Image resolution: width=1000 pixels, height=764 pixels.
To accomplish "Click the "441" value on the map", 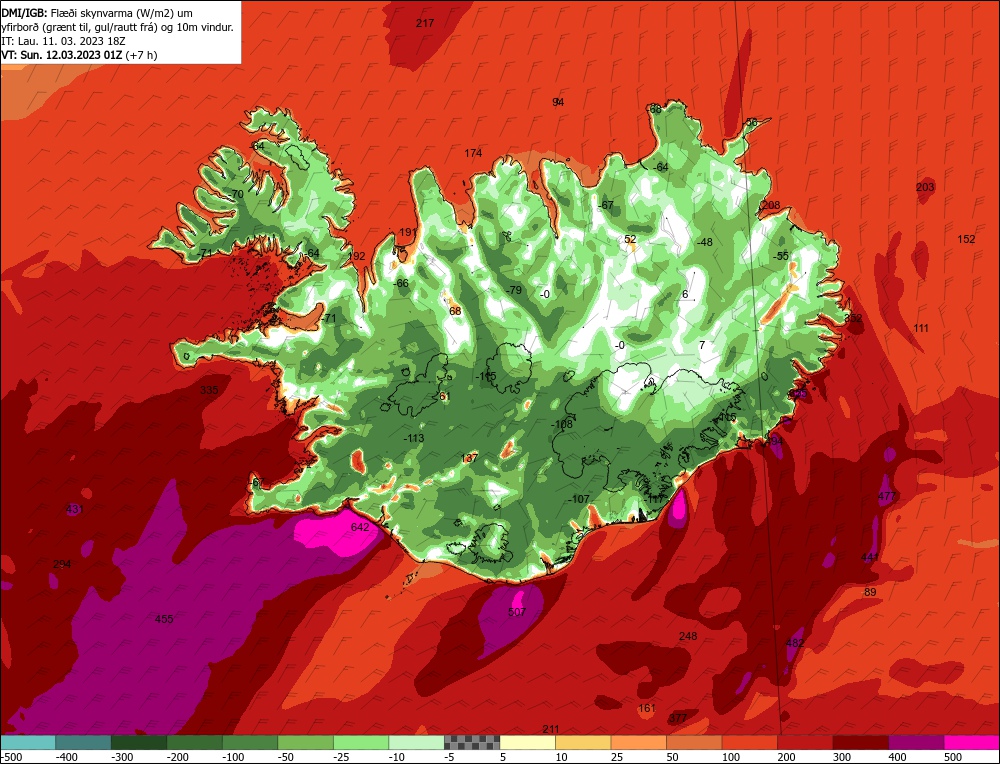I will point(870,557).
